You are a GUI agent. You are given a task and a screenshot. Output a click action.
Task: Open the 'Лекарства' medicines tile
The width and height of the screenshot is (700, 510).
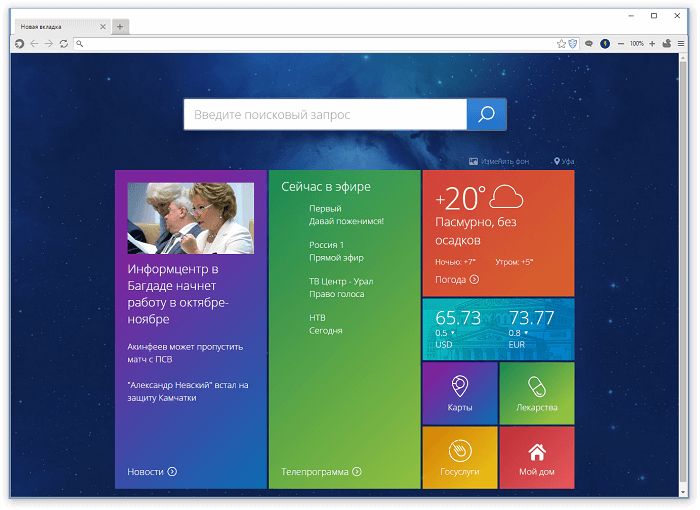537,393
